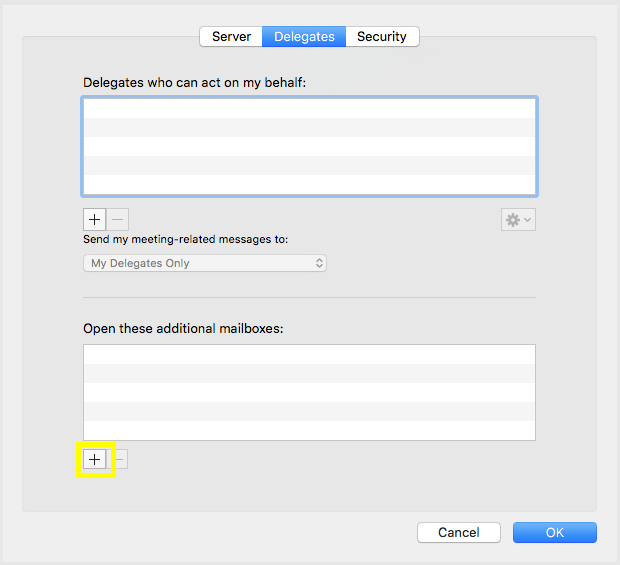The width and height of the screenshot is (620, 565).
Task: Open the gear action menu for delegates
Action: pyautogui.click(x=513, y=219)
